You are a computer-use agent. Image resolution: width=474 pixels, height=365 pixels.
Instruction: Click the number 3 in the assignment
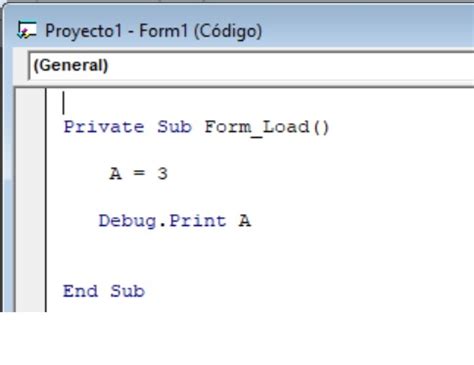[163, 174]
